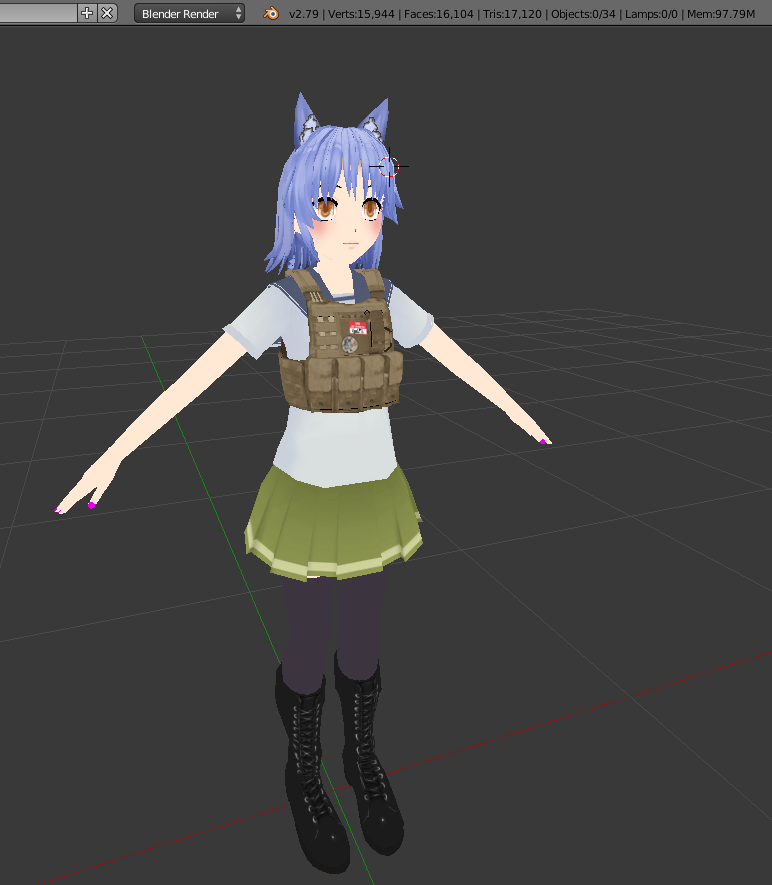Click the Verts:15,944 statistic
The height and width of the screenshot is (885, 772).
pyautogui.click(x=361, y=14)
